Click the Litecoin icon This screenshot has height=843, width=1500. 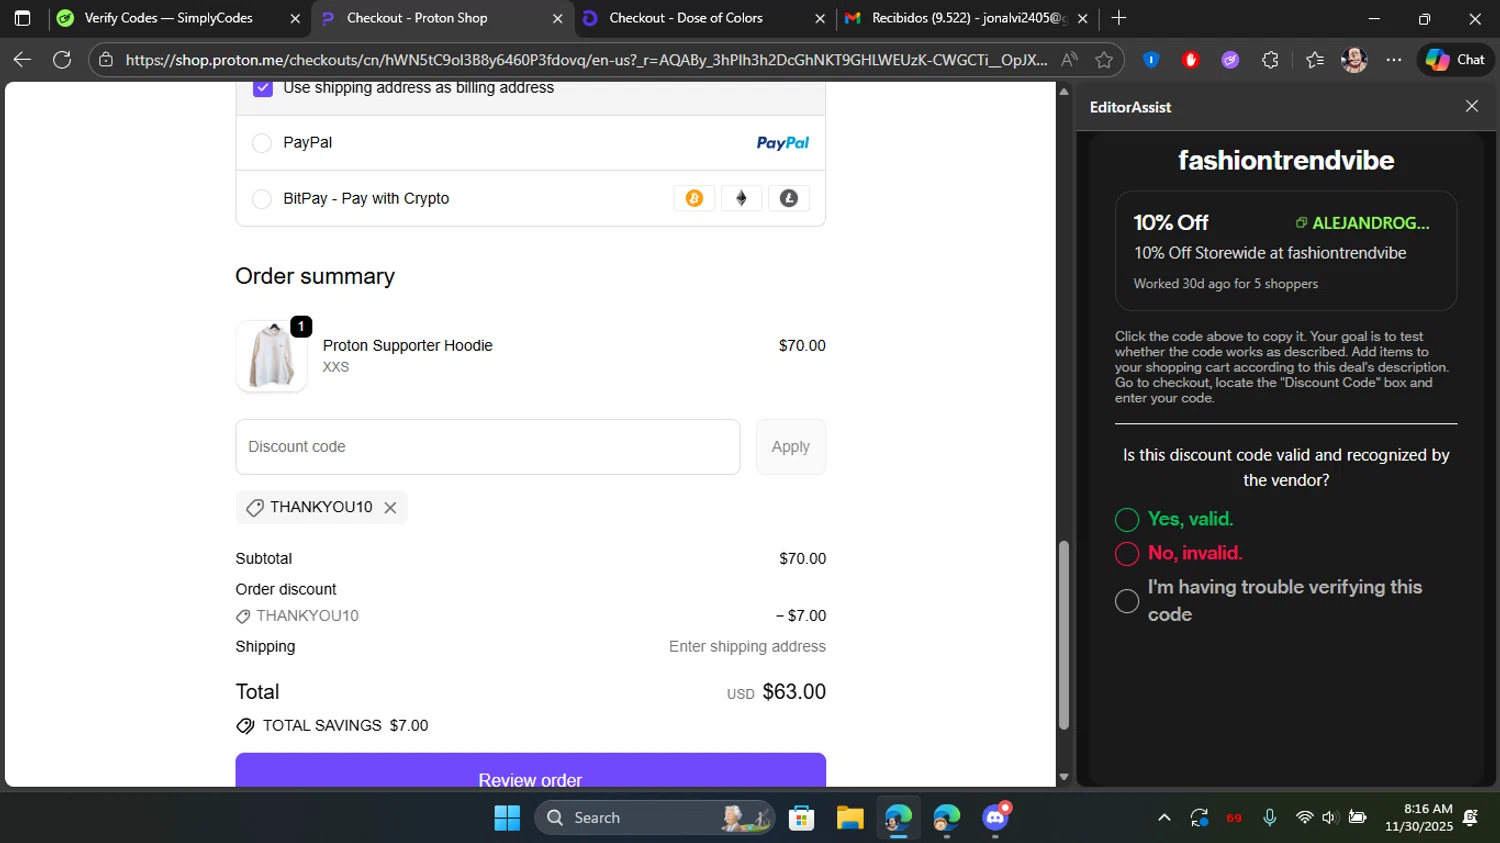click(x=789, y=198)
